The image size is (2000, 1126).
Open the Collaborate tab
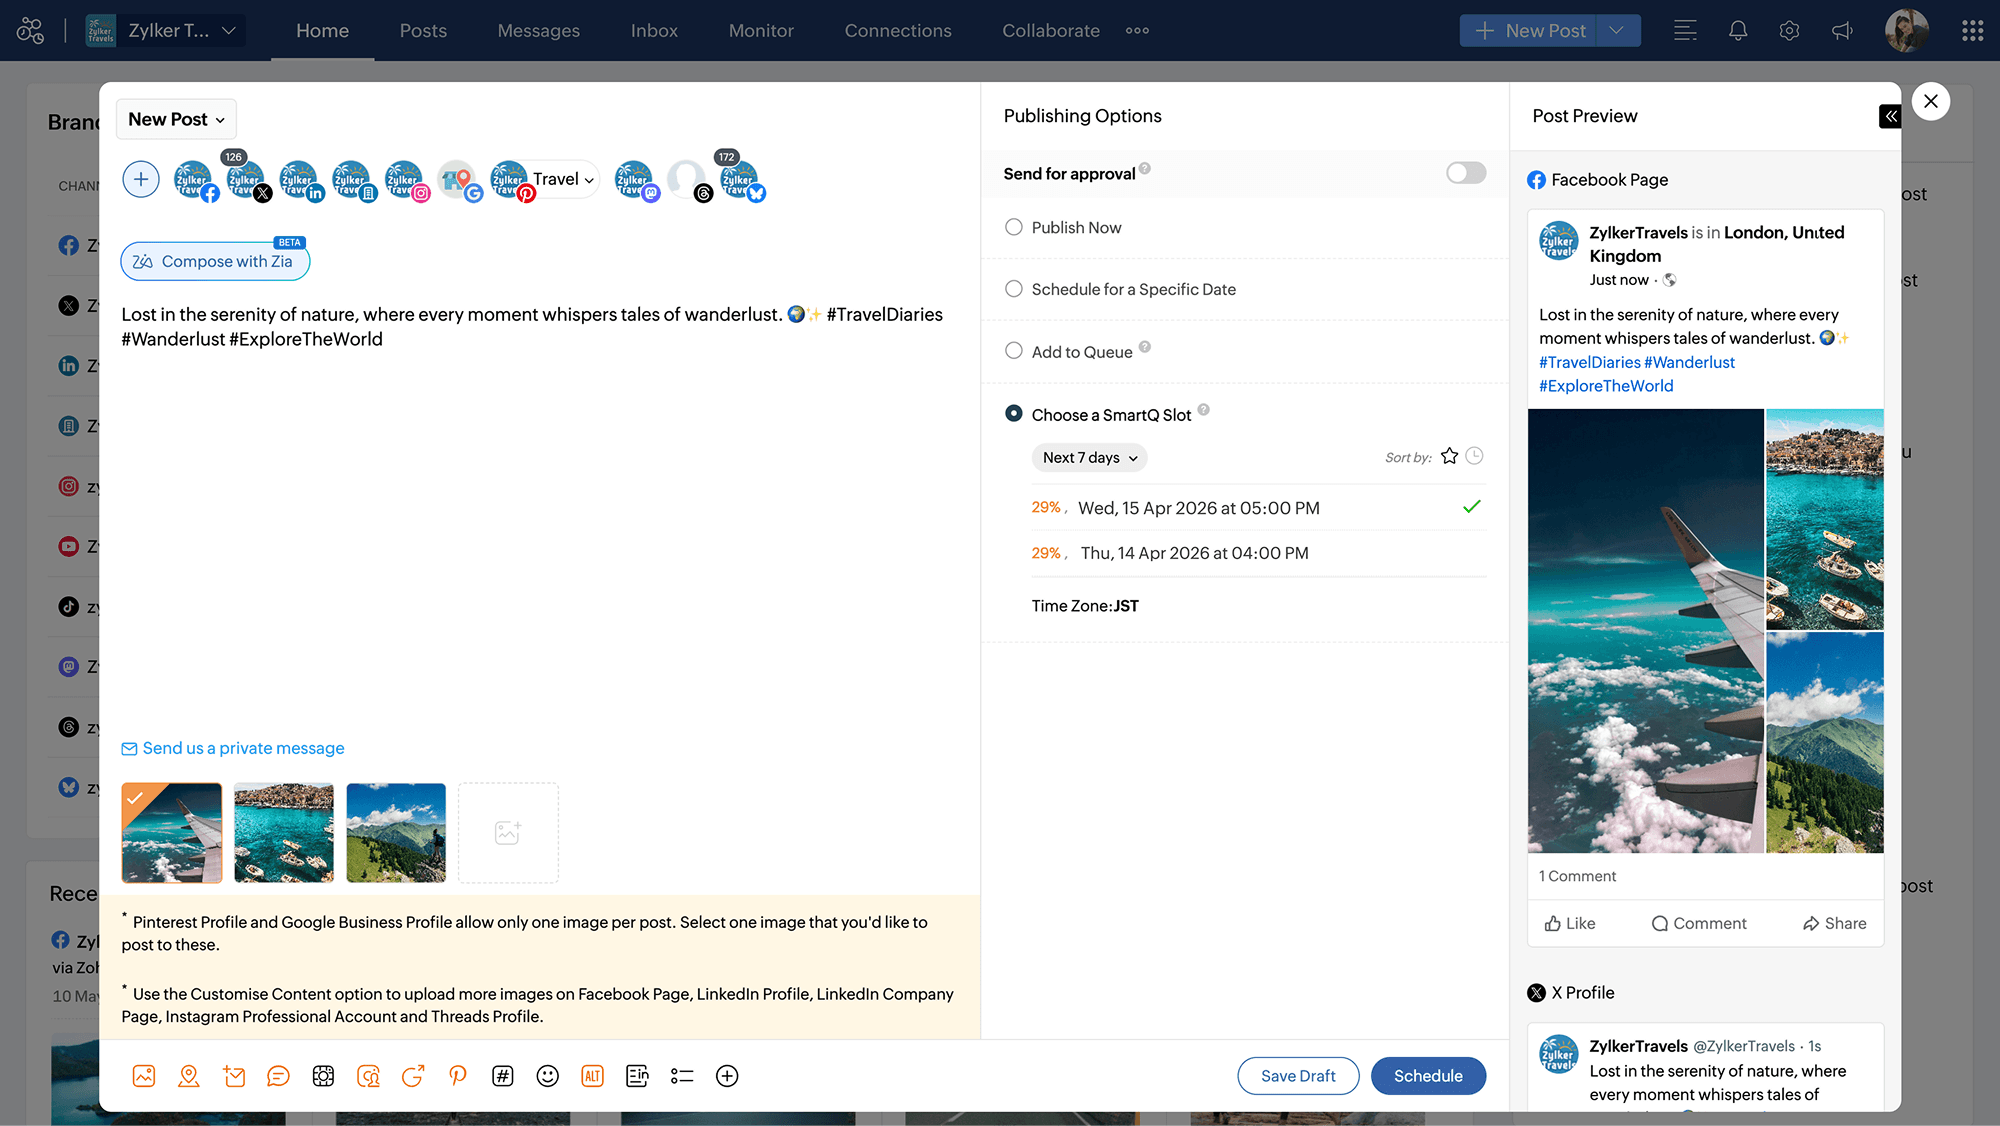(x=1051, y=31)
